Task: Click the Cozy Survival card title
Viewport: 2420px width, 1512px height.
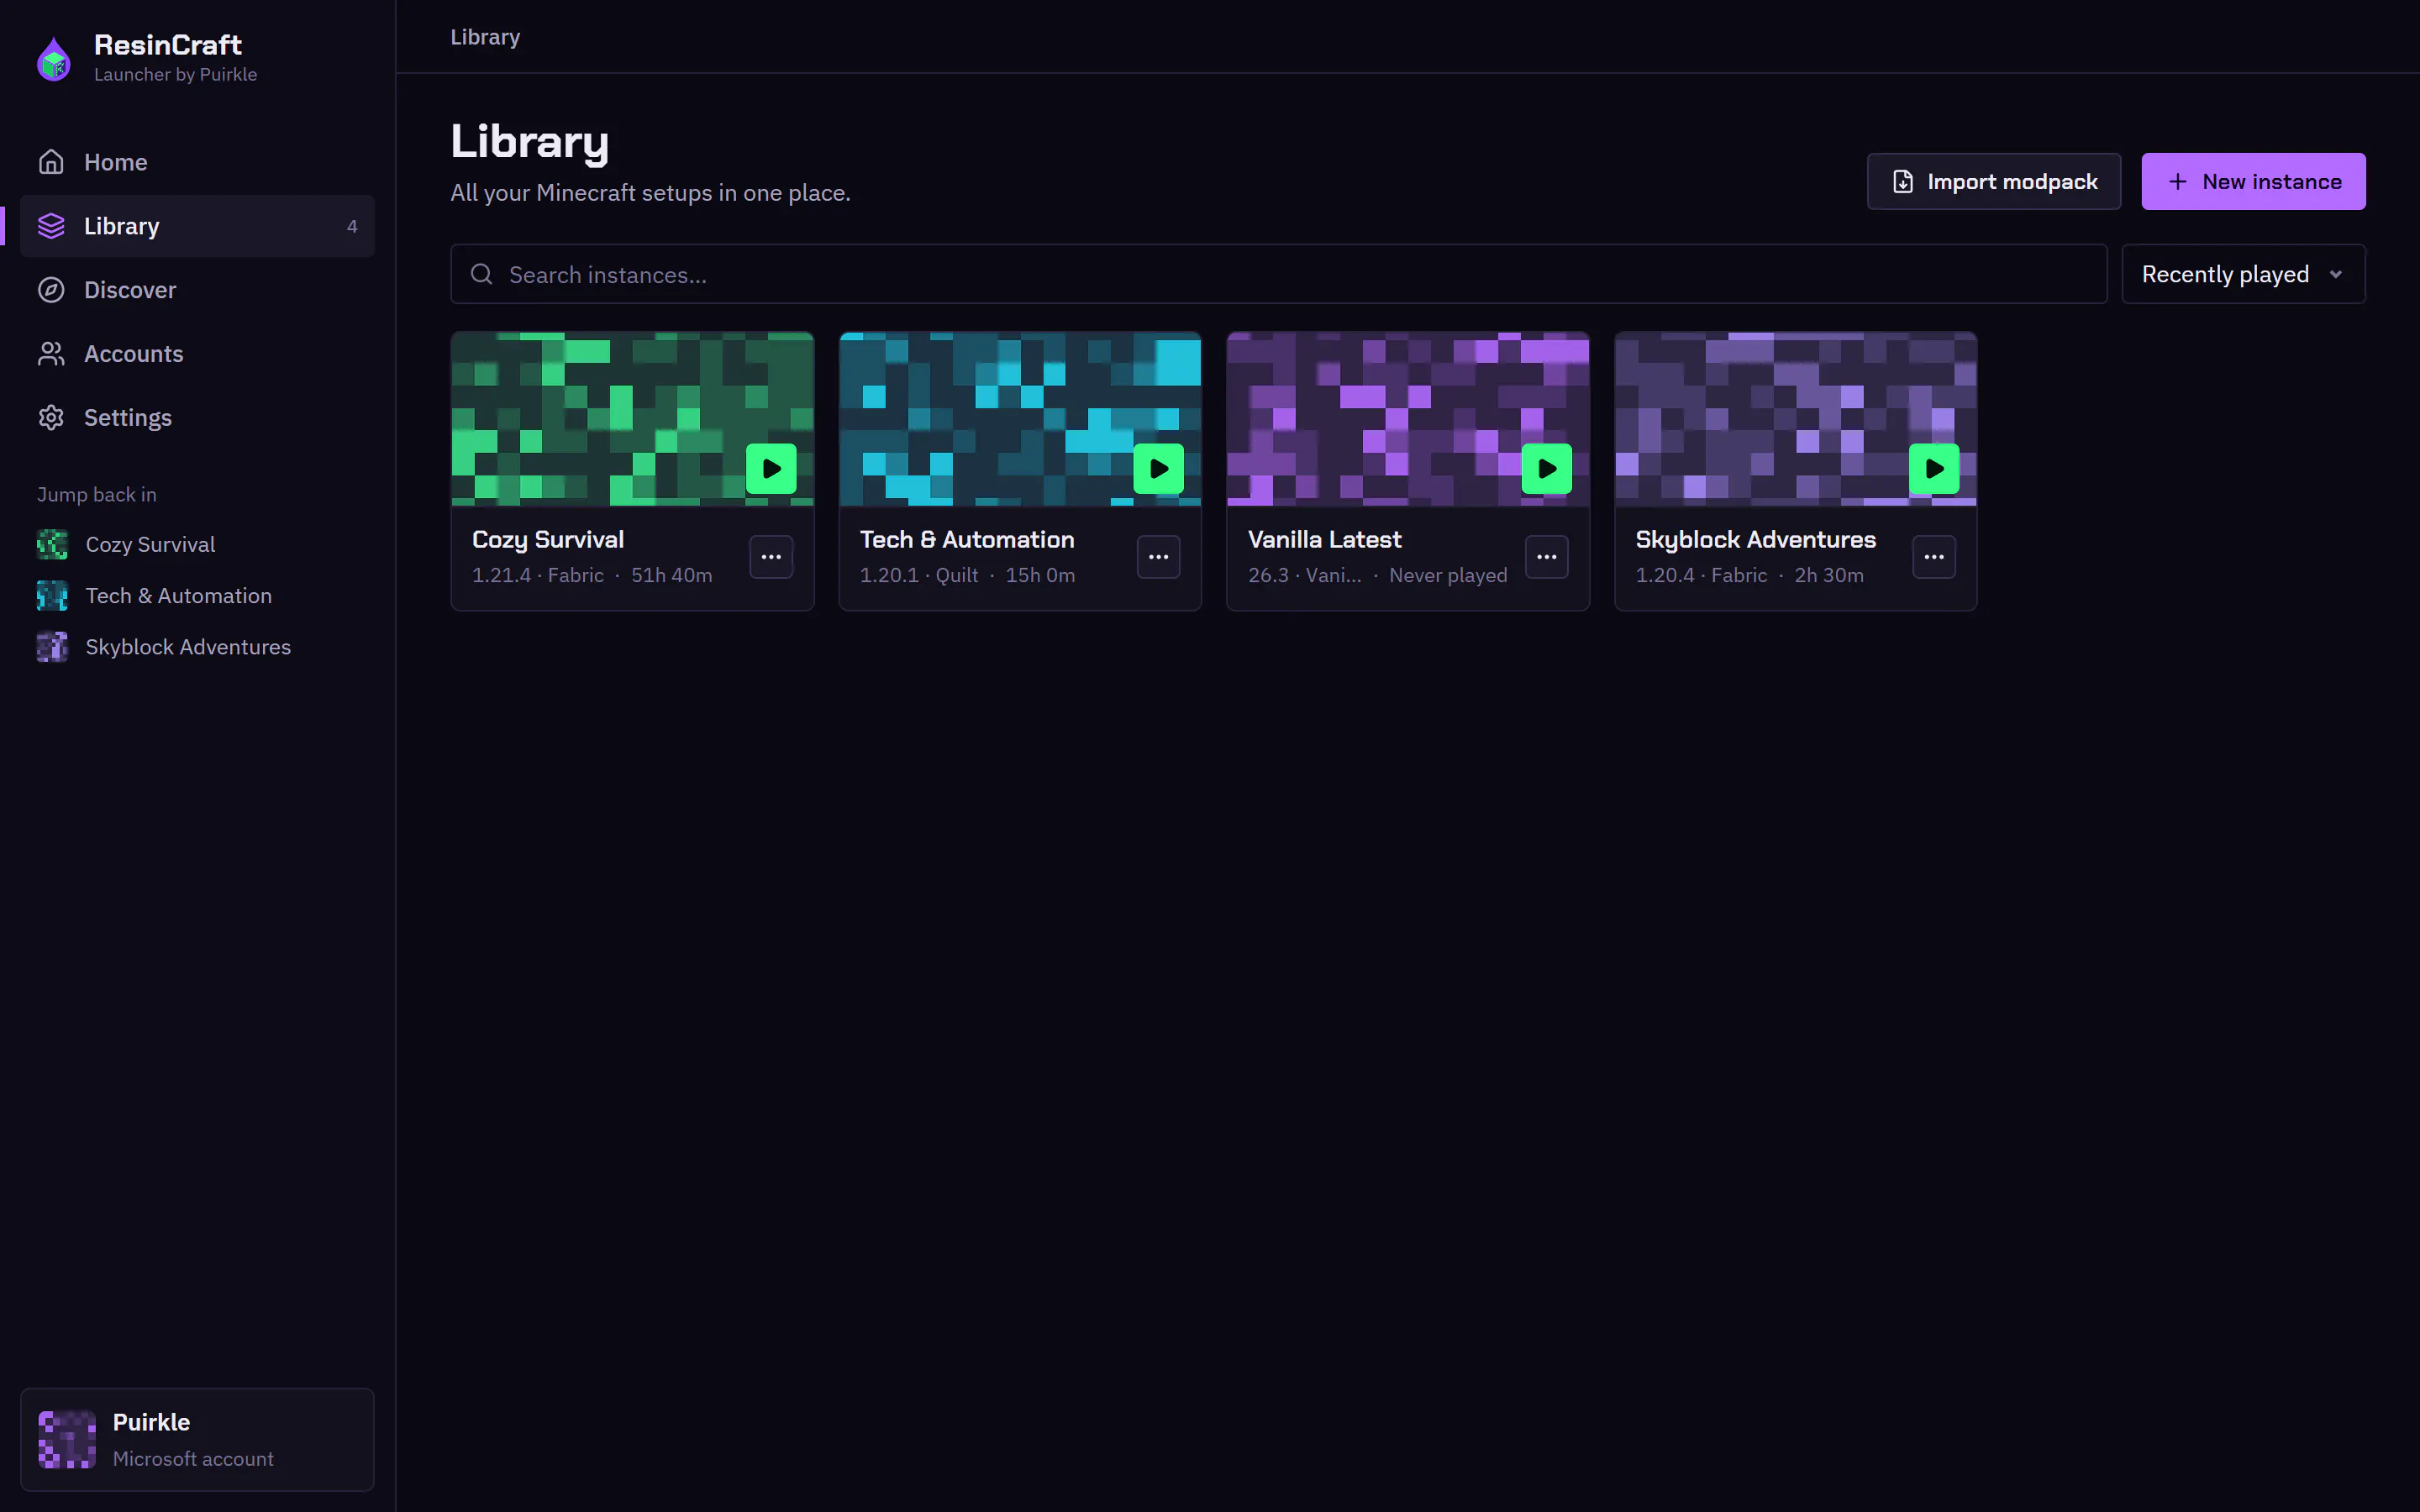Action: click(x=548, y=540)
